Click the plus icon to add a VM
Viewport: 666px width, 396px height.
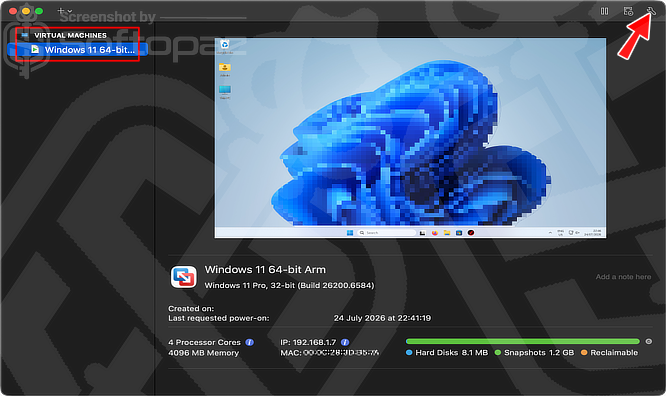coord(61,11)
